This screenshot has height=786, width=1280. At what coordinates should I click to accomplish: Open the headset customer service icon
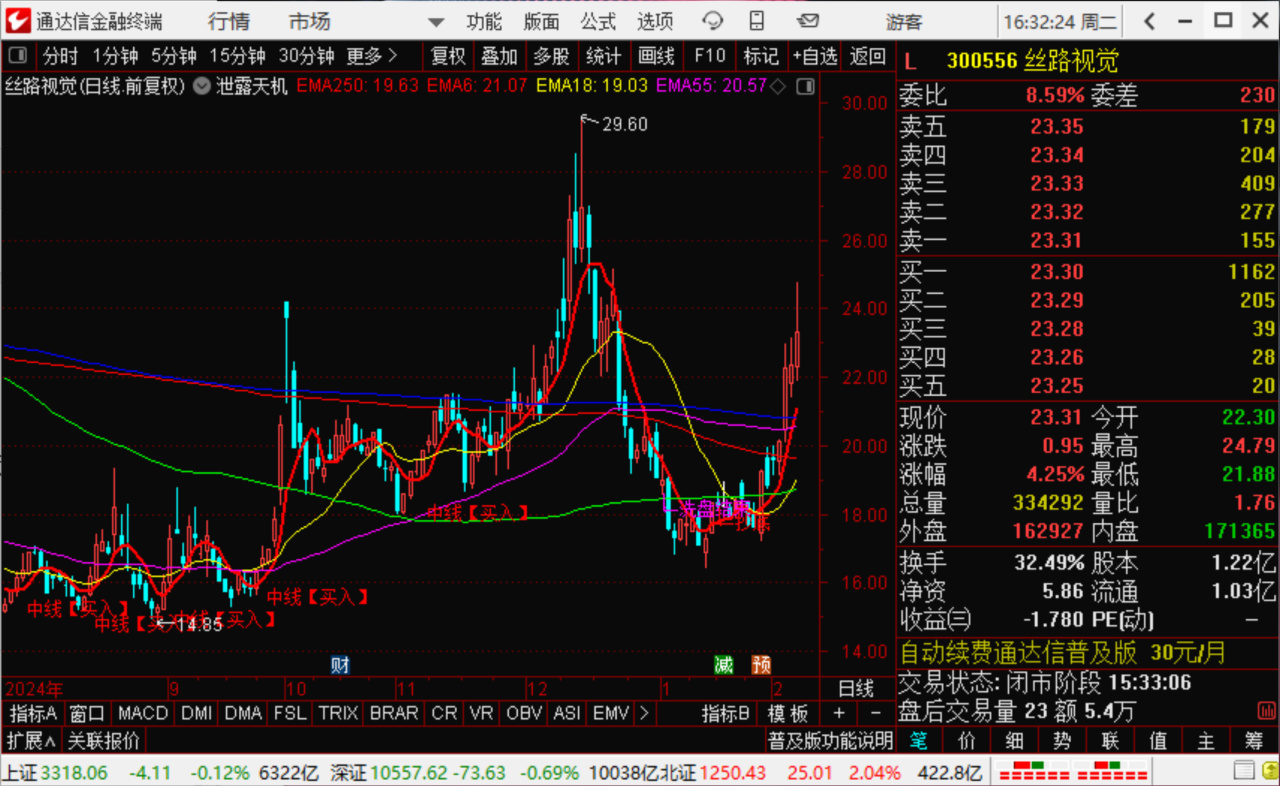click(x=713, y=21)
